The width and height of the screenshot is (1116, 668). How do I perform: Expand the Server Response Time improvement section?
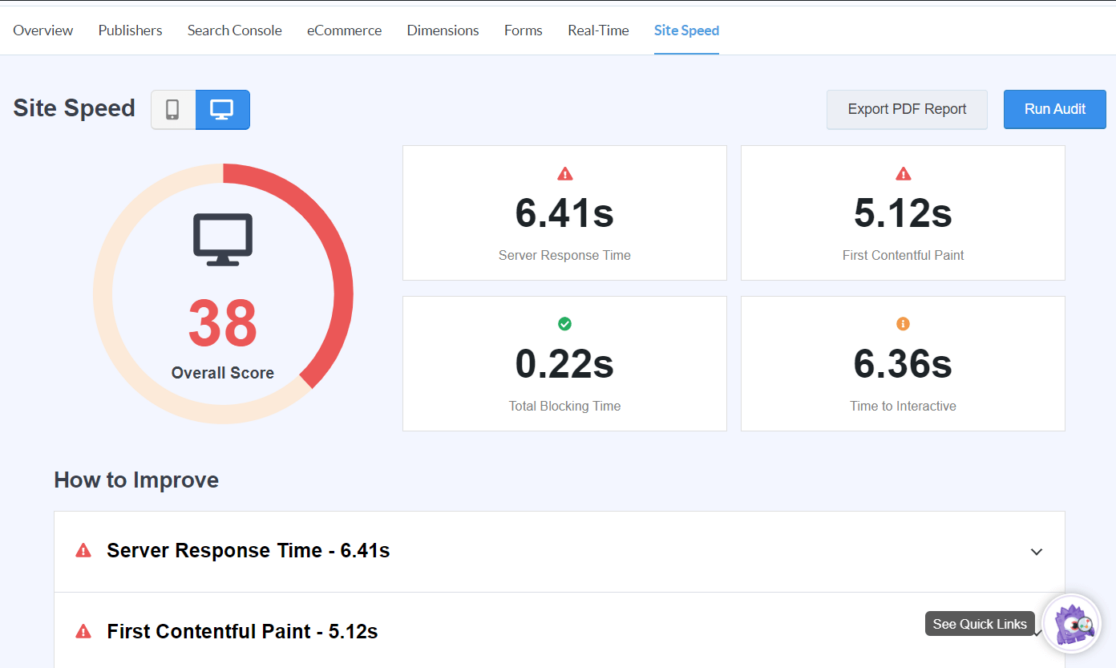(1037, 551)
